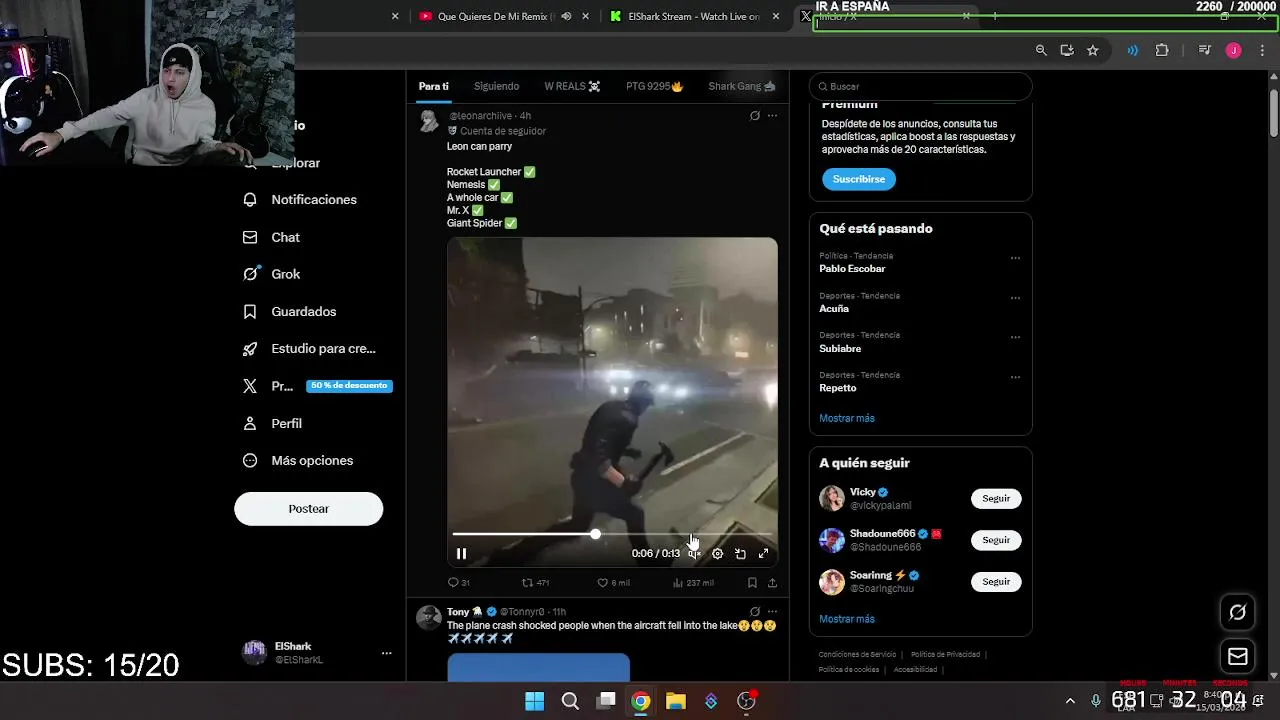The image size is (1280, 720).
Task: Seek using the video progress bar handle
Action: click(595, 535)
